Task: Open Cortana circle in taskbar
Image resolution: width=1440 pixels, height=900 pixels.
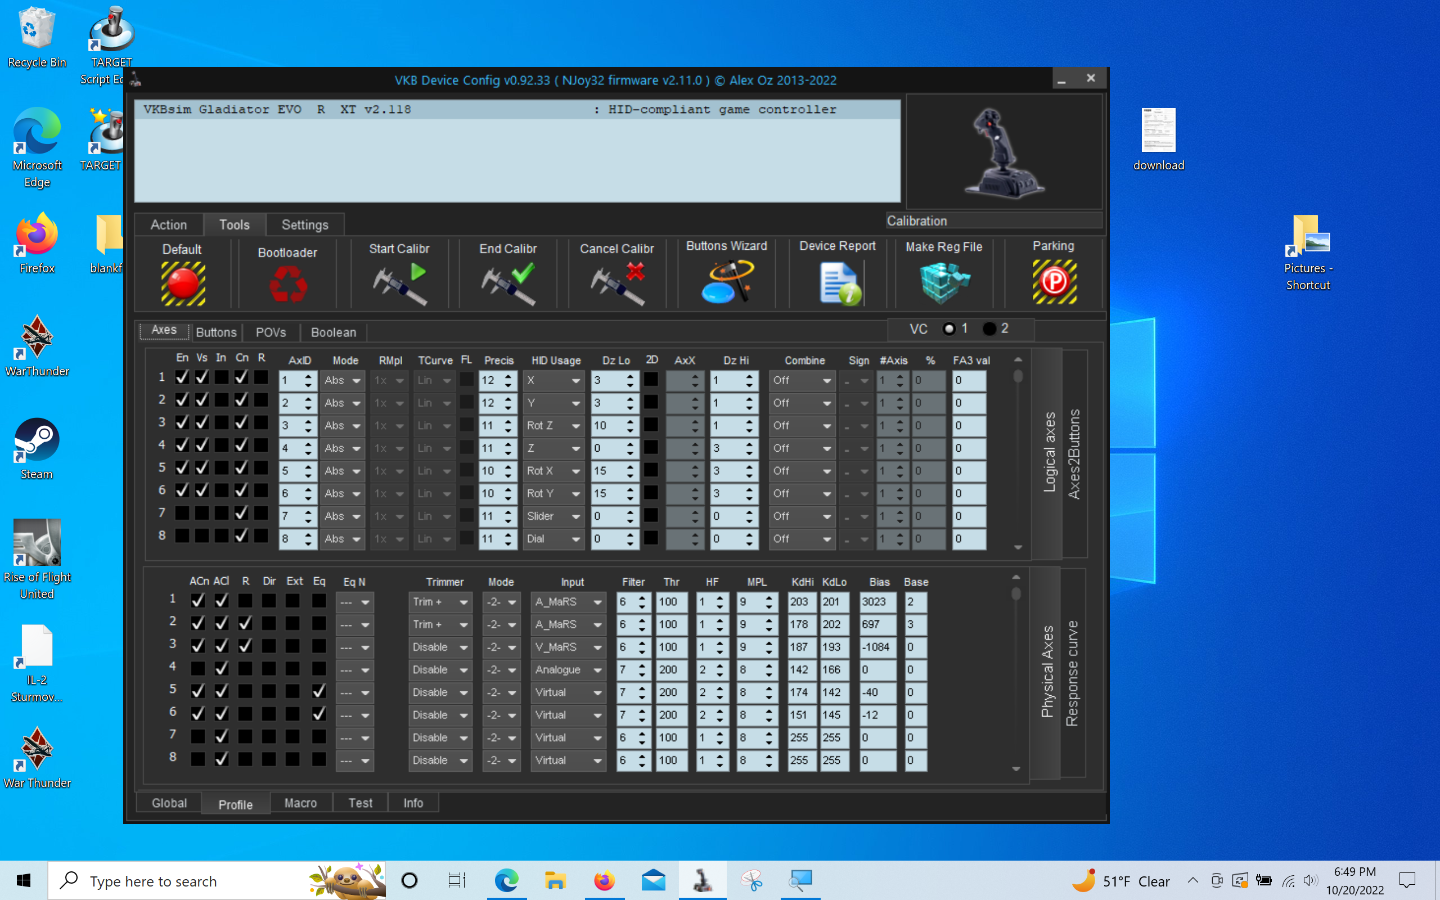Action: coord(409,880)
